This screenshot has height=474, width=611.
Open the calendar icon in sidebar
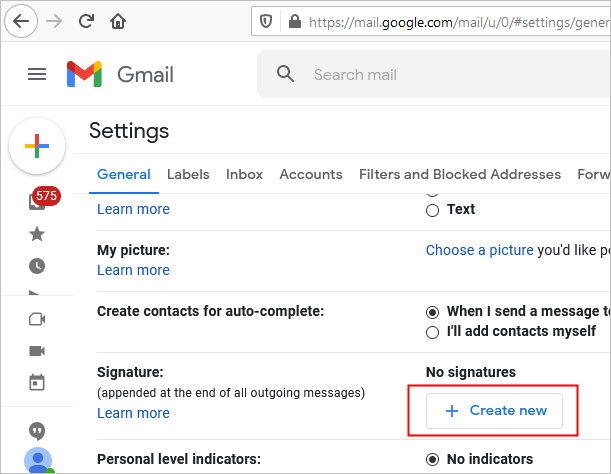tap(37, 383)
